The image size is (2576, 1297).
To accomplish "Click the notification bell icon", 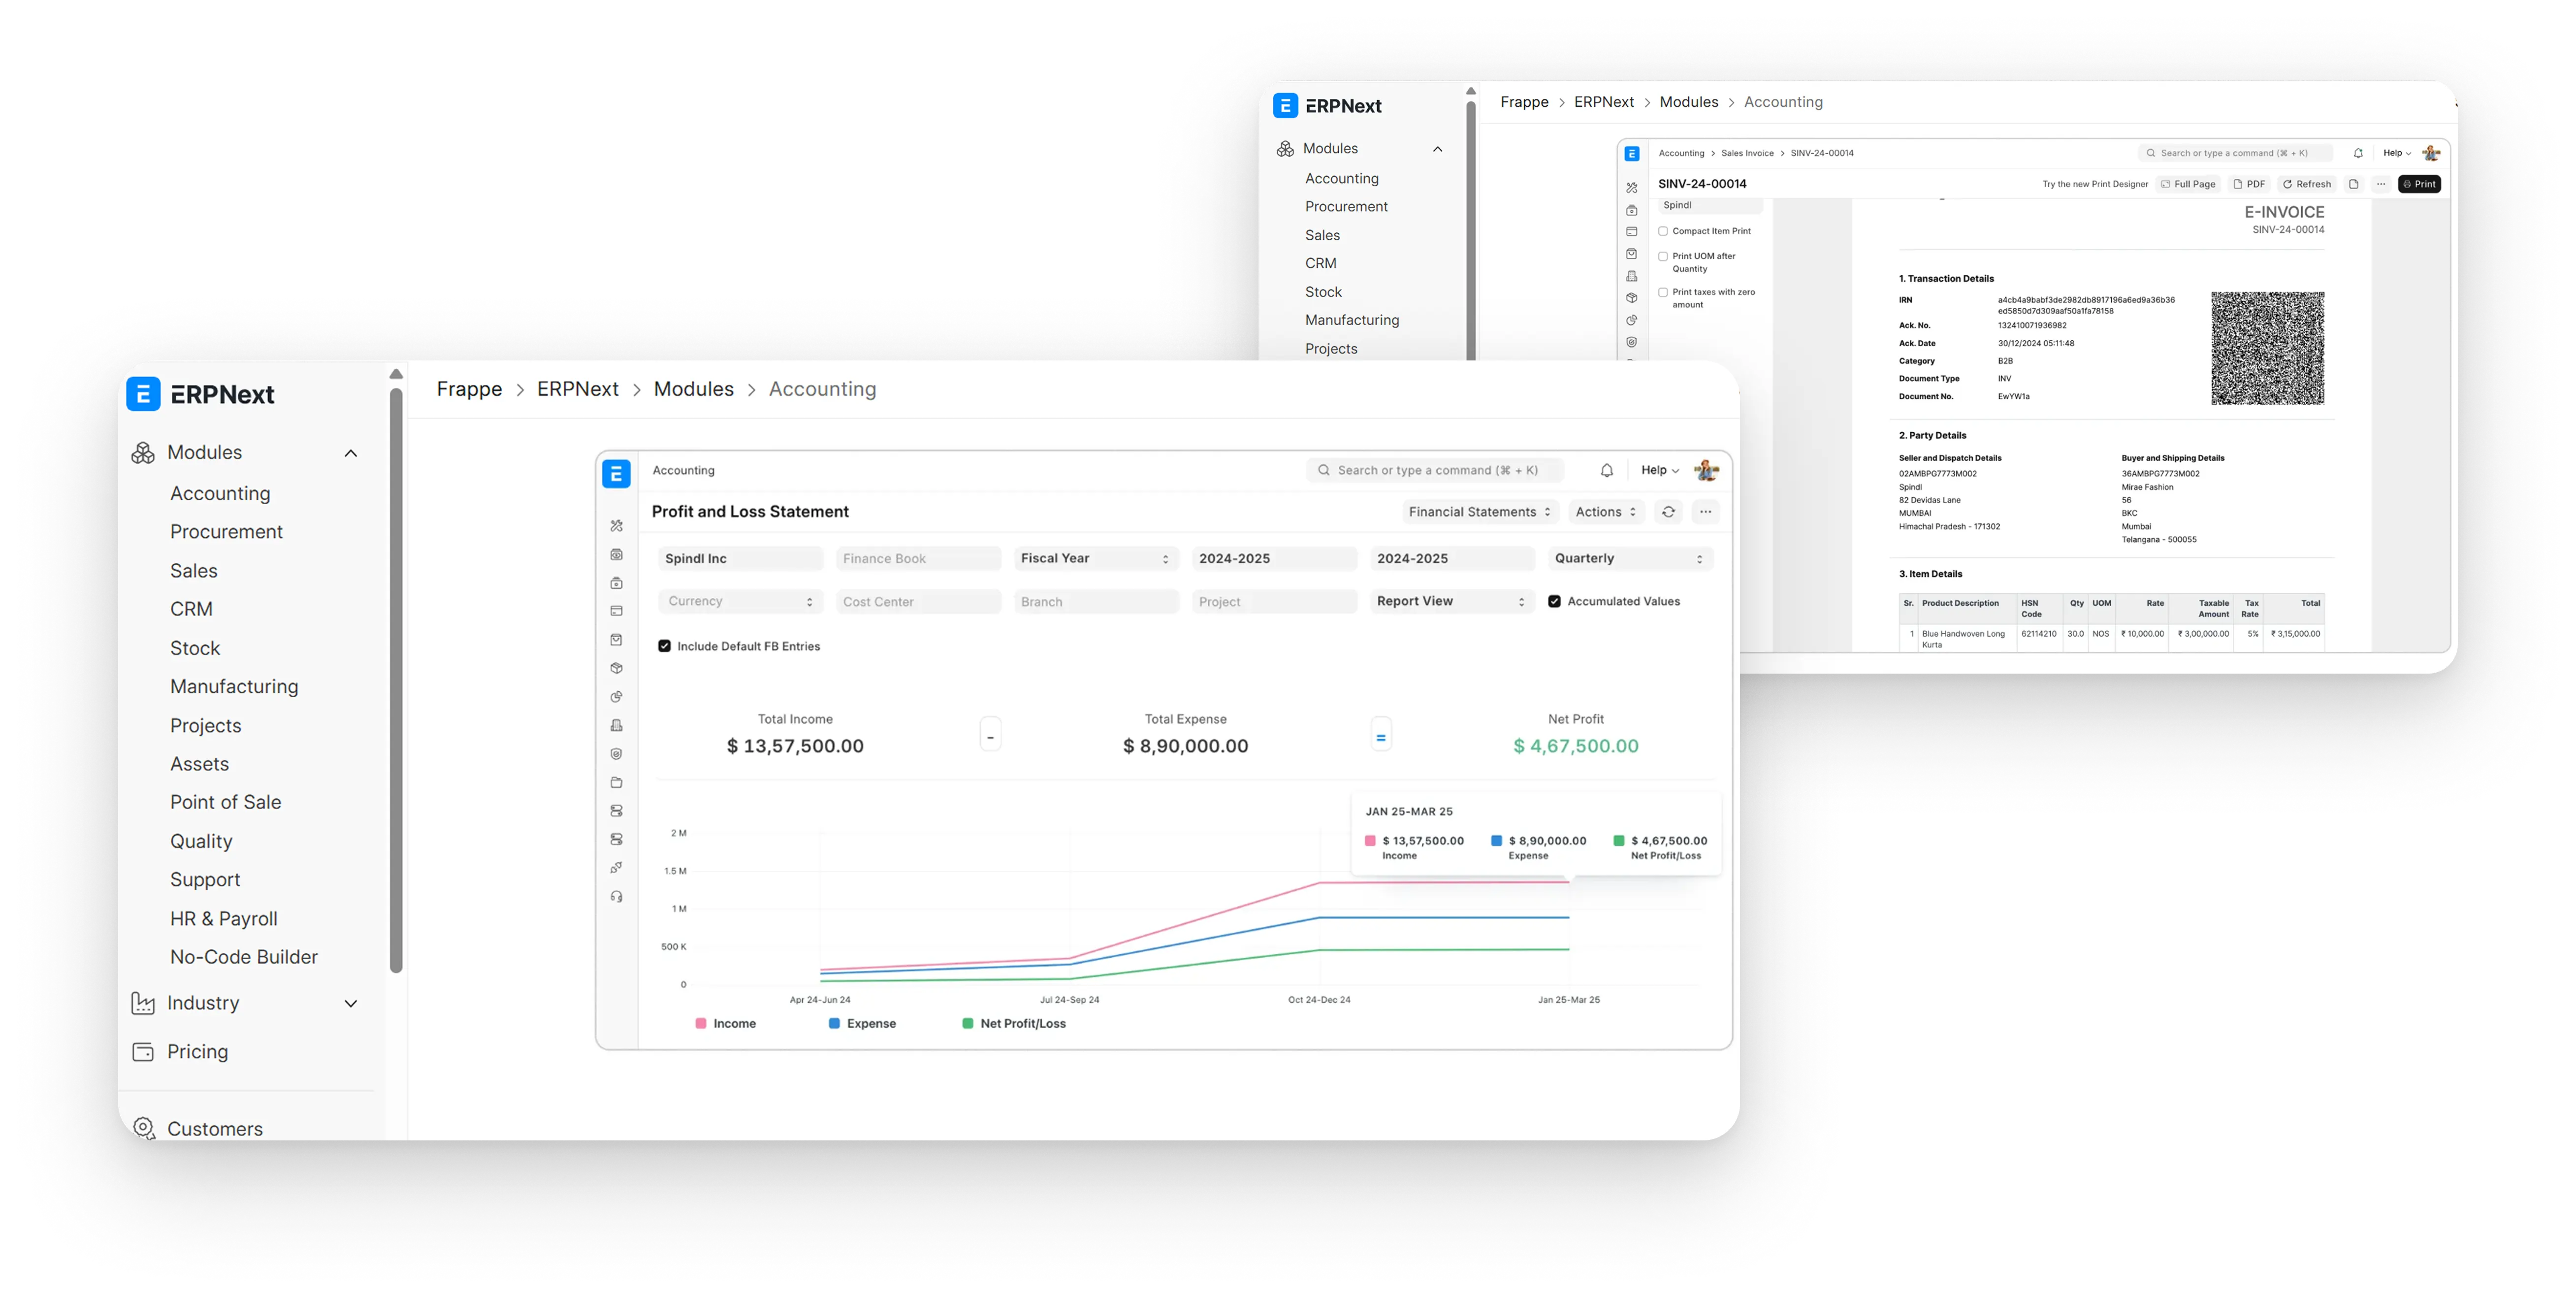I will pyautogui.click(x=1606, y=471).
